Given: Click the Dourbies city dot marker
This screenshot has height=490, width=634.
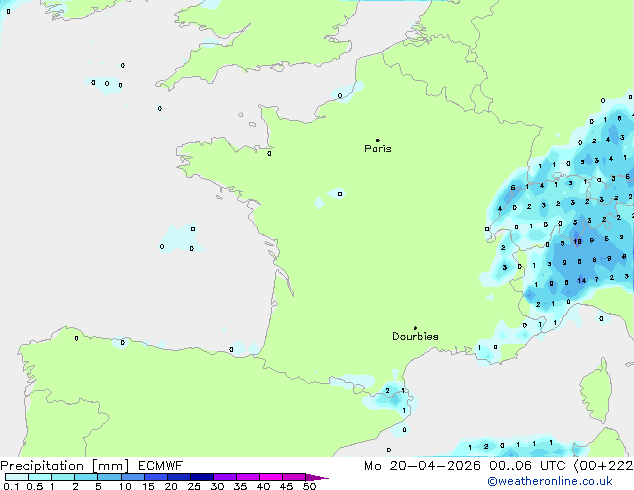Looking at the screenshot, I should coord(415,328).
